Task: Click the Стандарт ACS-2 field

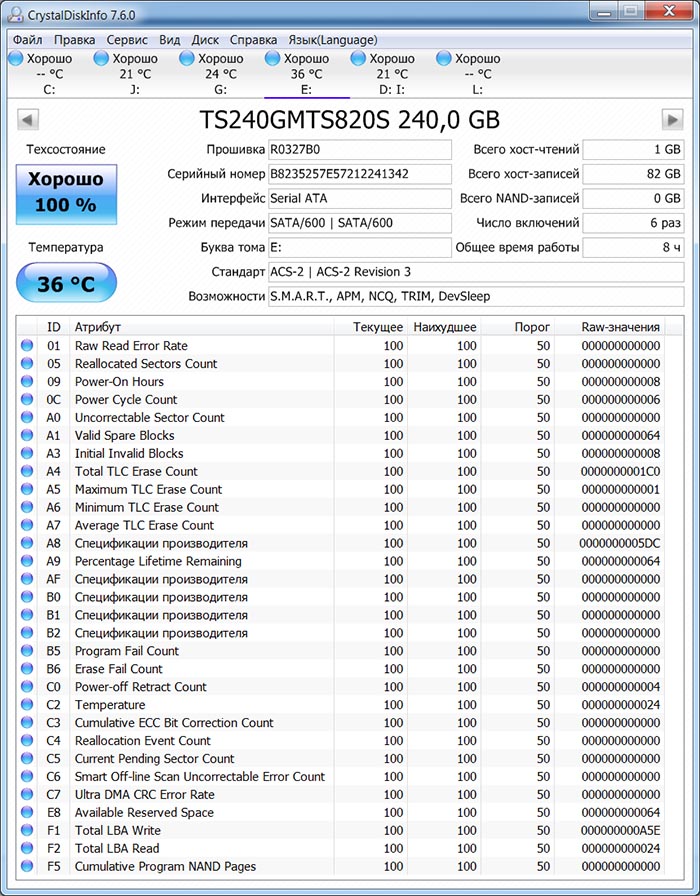Action: click(476, 272)
